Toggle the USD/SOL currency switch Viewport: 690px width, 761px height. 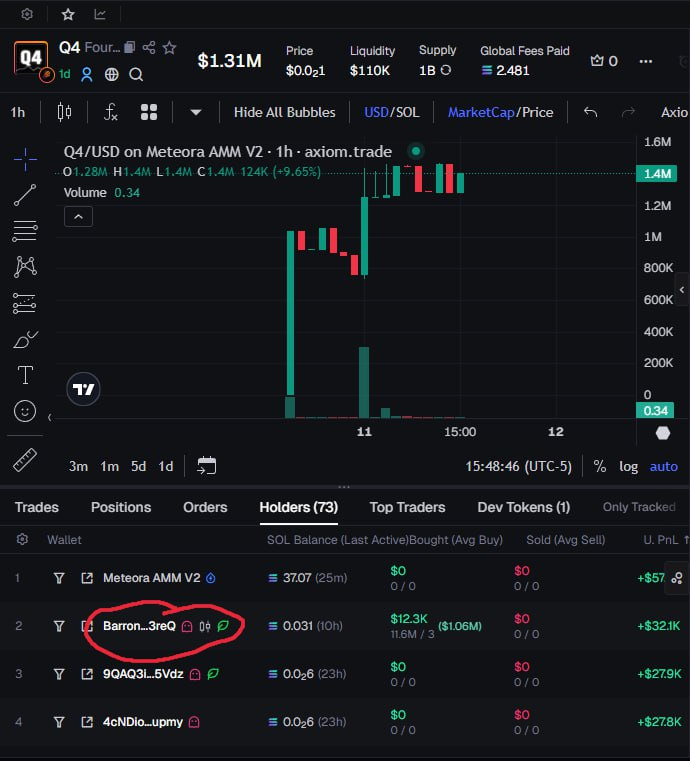tap(392, 113)
